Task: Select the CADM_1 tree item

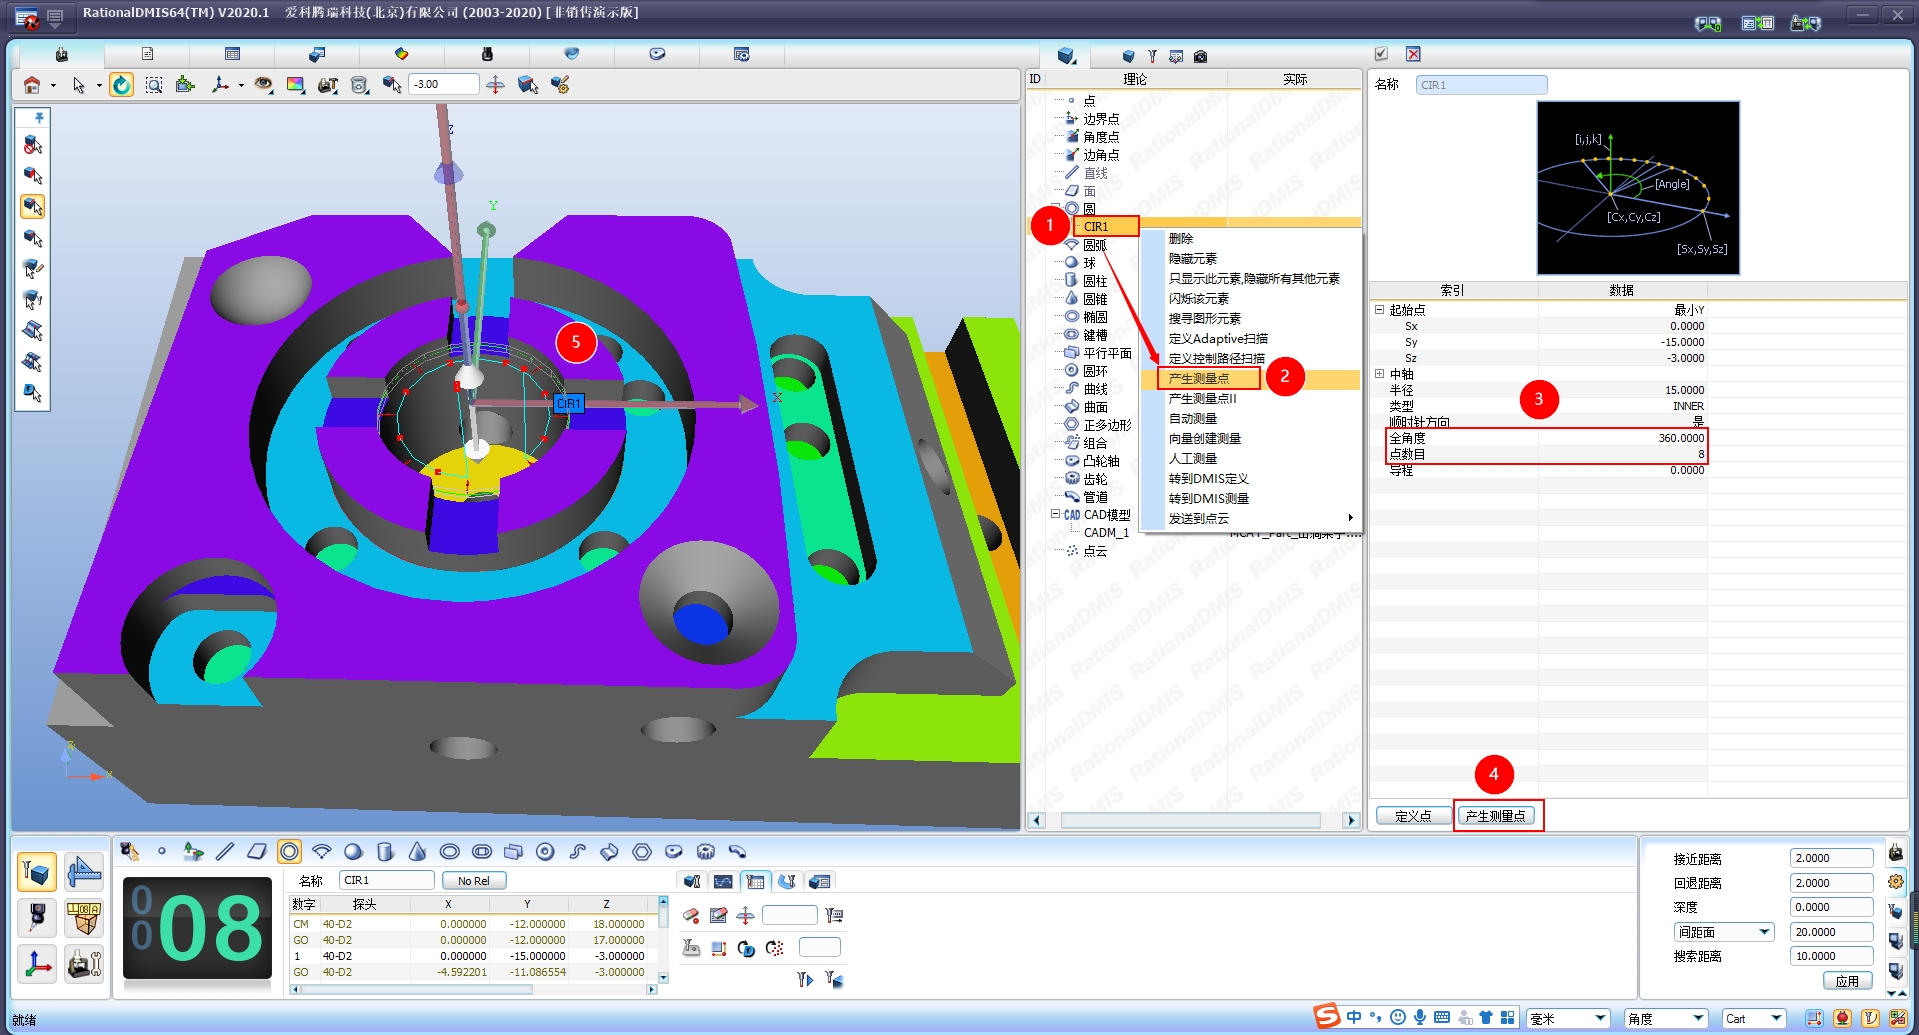Action: pyautogui.click(x=1106, y=533)
